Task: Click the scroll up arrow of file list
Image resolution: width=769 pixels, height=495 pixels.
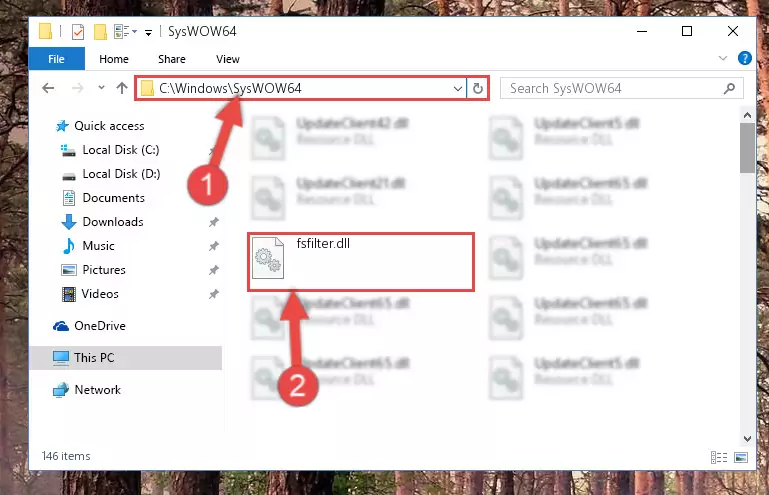Action: pyautogui.click(x=747, y=115)
